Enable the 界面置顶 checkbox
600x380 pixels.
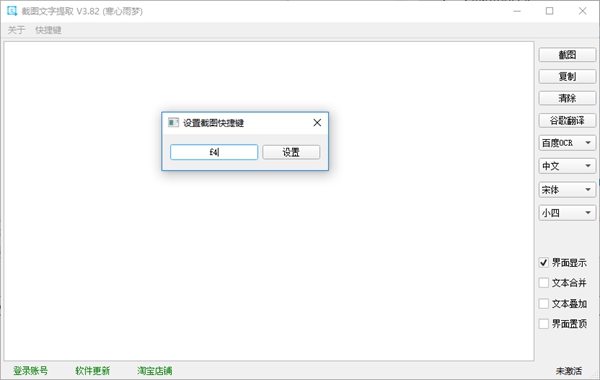point(543,324)
